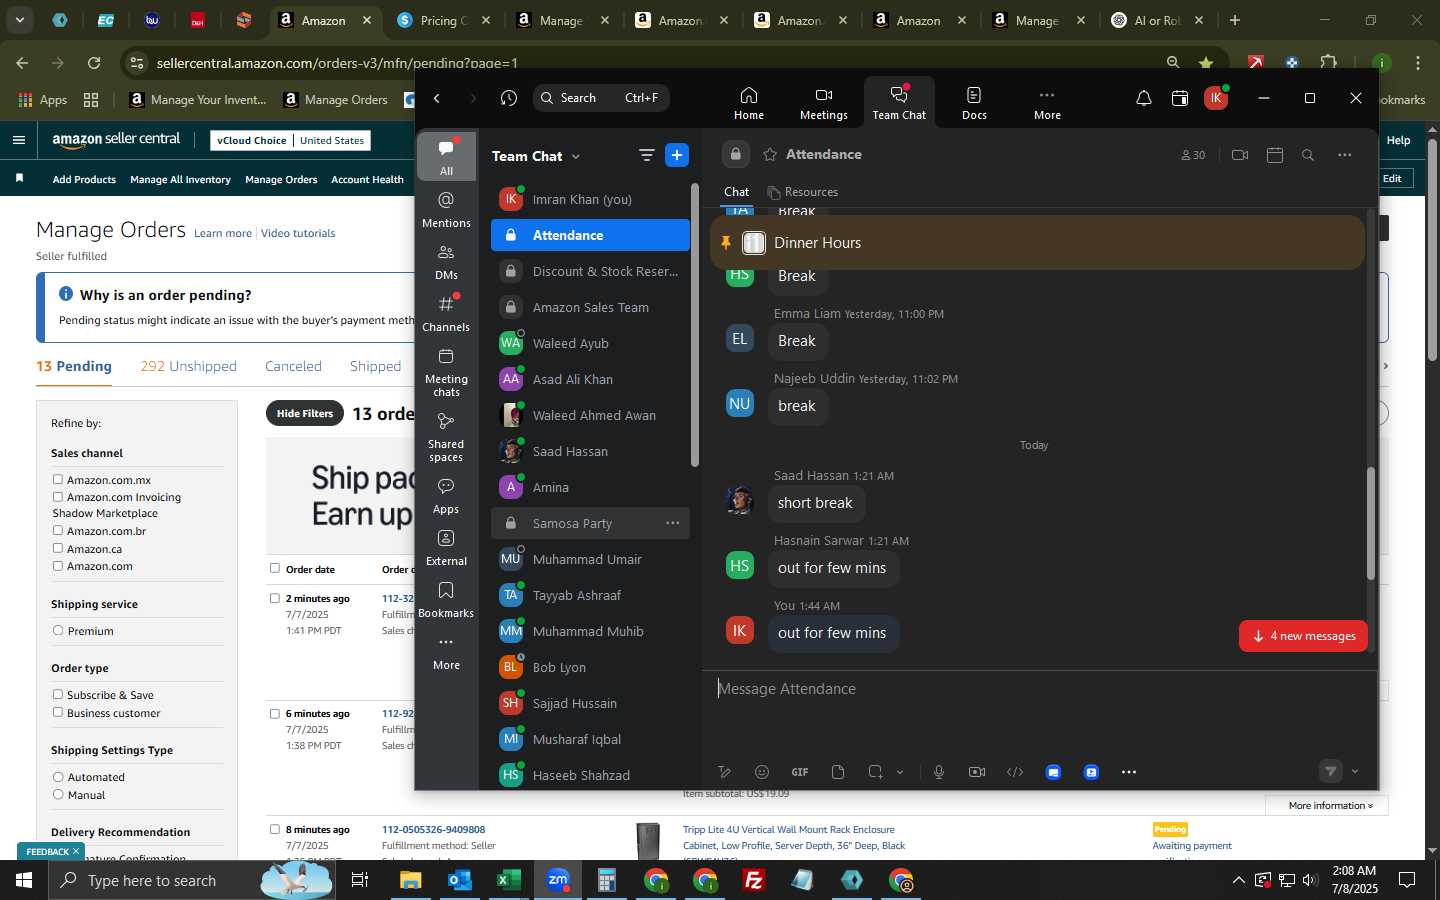The width and height of the screenshot is (1440, 900).
Task: Open Zoom history clock icon
Action: click(x=509, y=98)
